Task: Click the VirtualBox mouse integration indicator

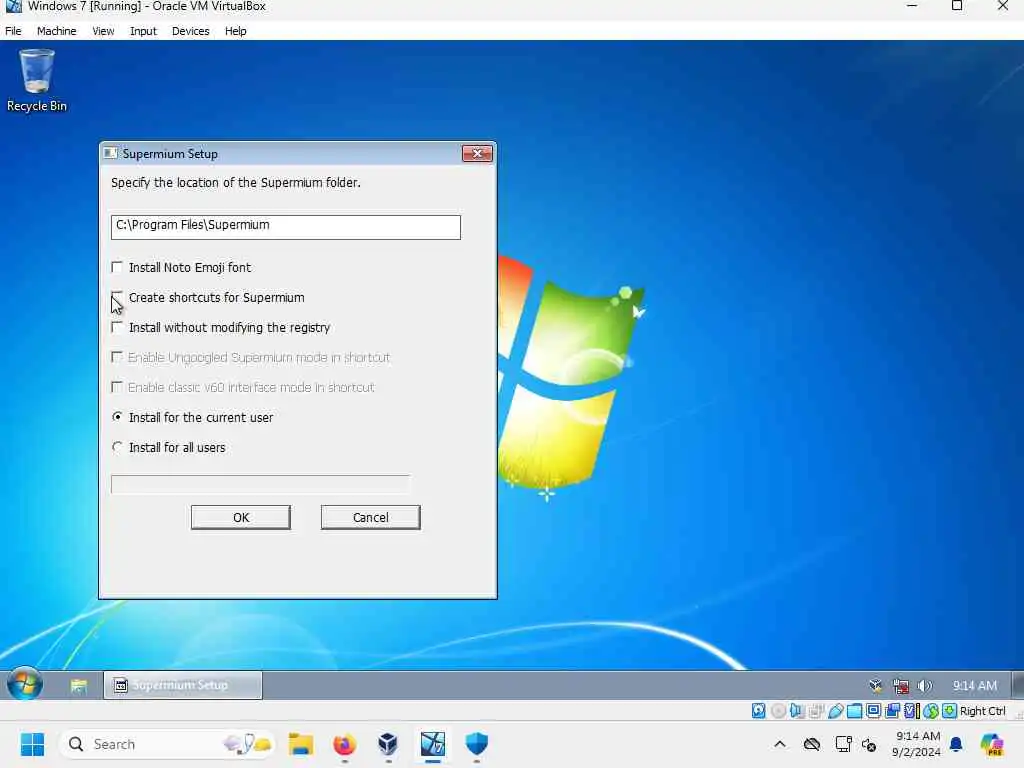Action: click(x=931, y=711)
